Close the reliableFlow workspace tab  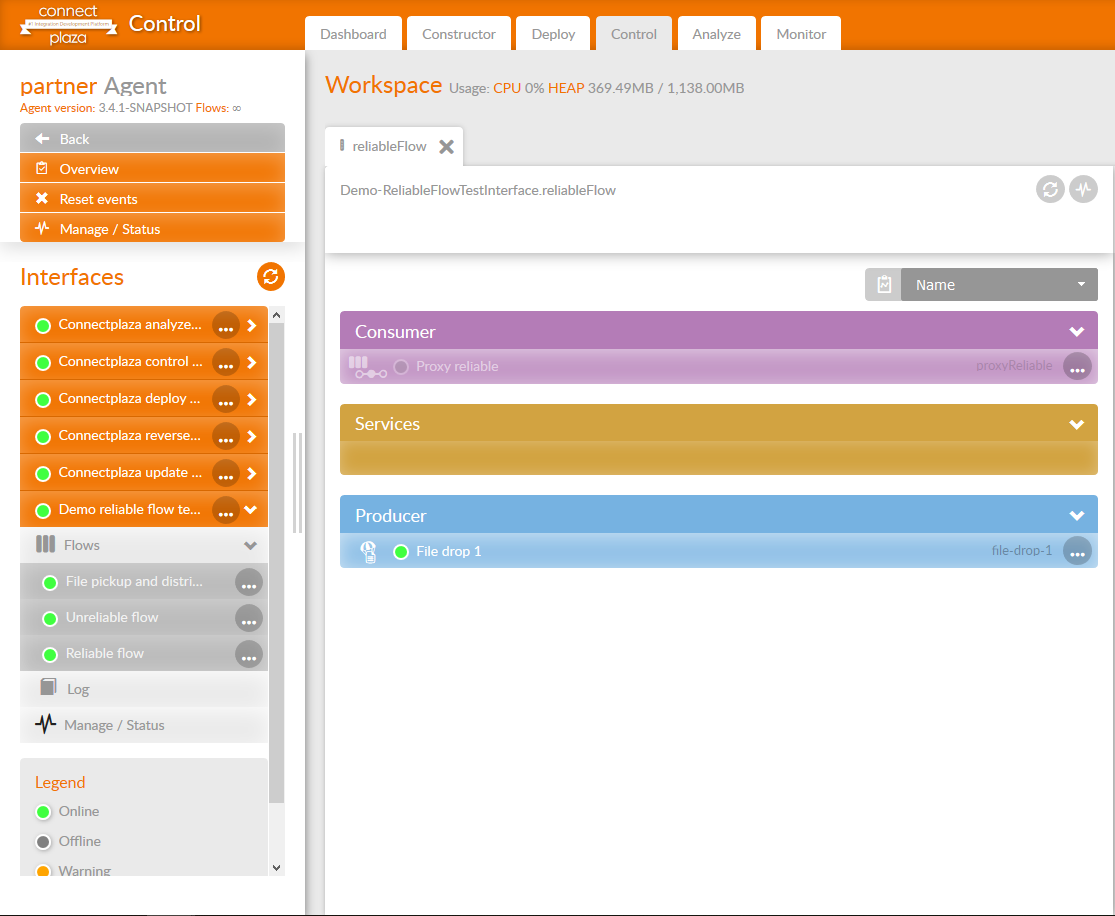coord(447,147)
